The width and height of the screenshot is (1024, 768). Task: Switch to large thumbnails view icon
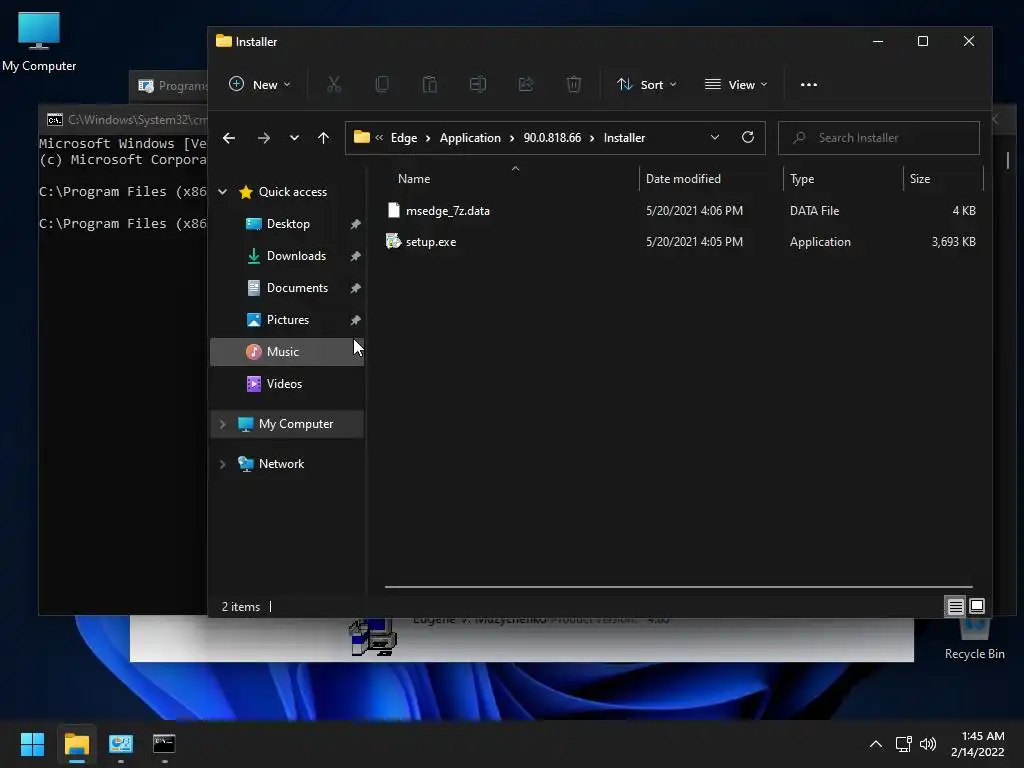tap(977, 606)
